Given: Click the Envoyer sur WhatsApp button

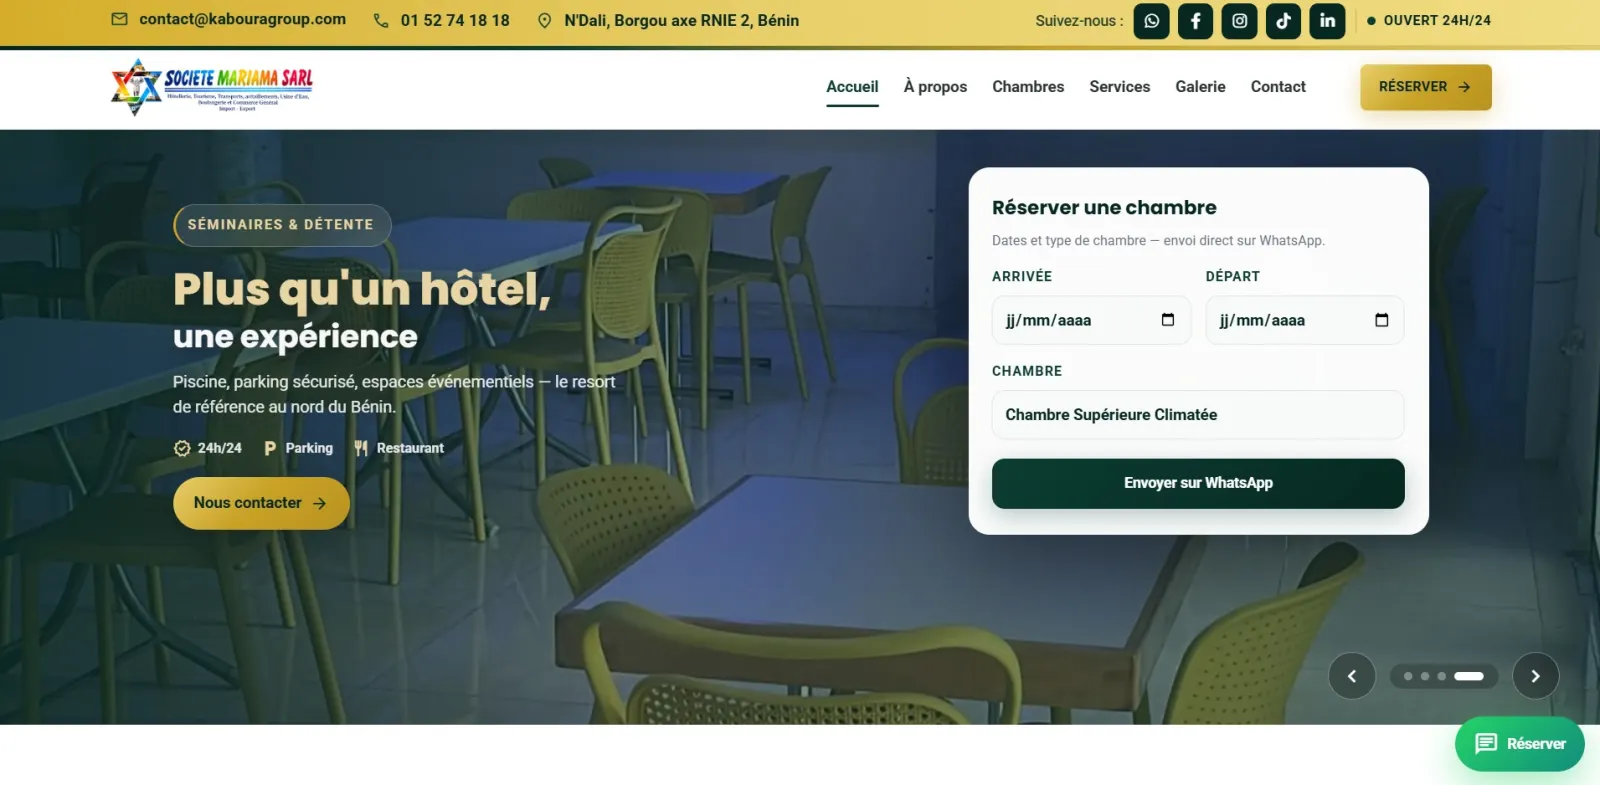Looking at the screenshot, I should pos(1198,483).
